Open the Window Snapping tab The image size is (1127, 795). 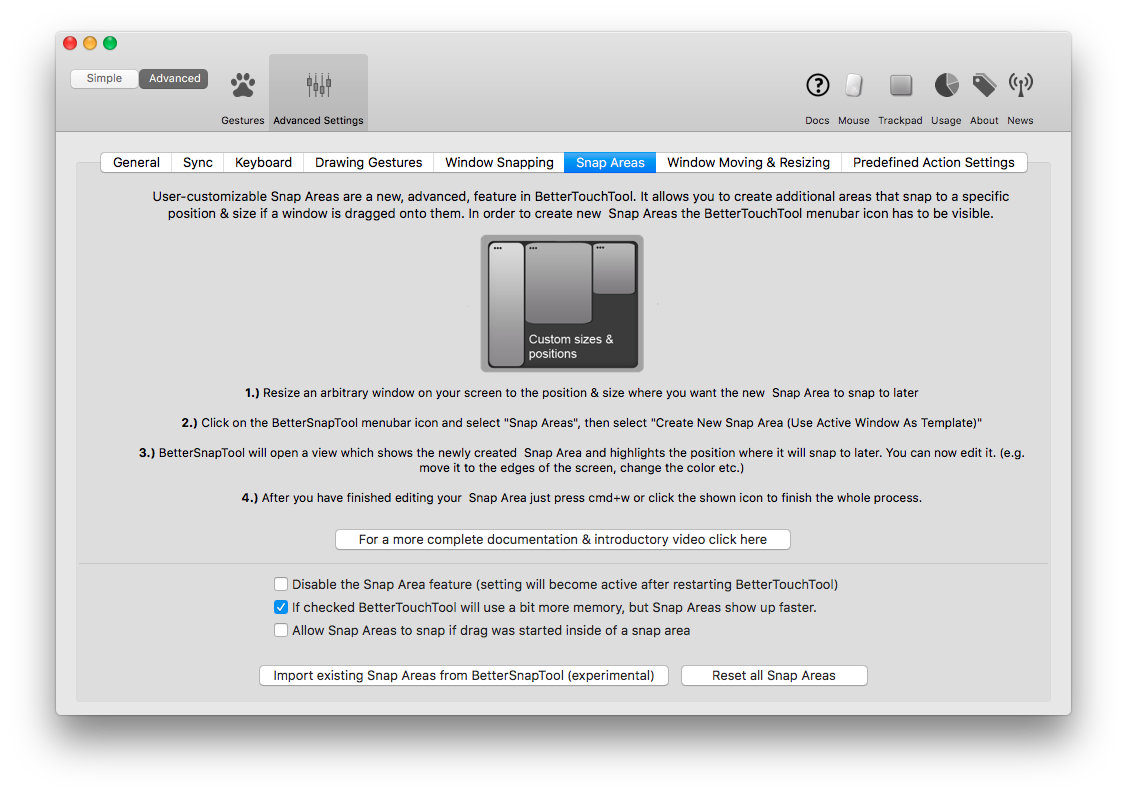click(x=499, y=162)
